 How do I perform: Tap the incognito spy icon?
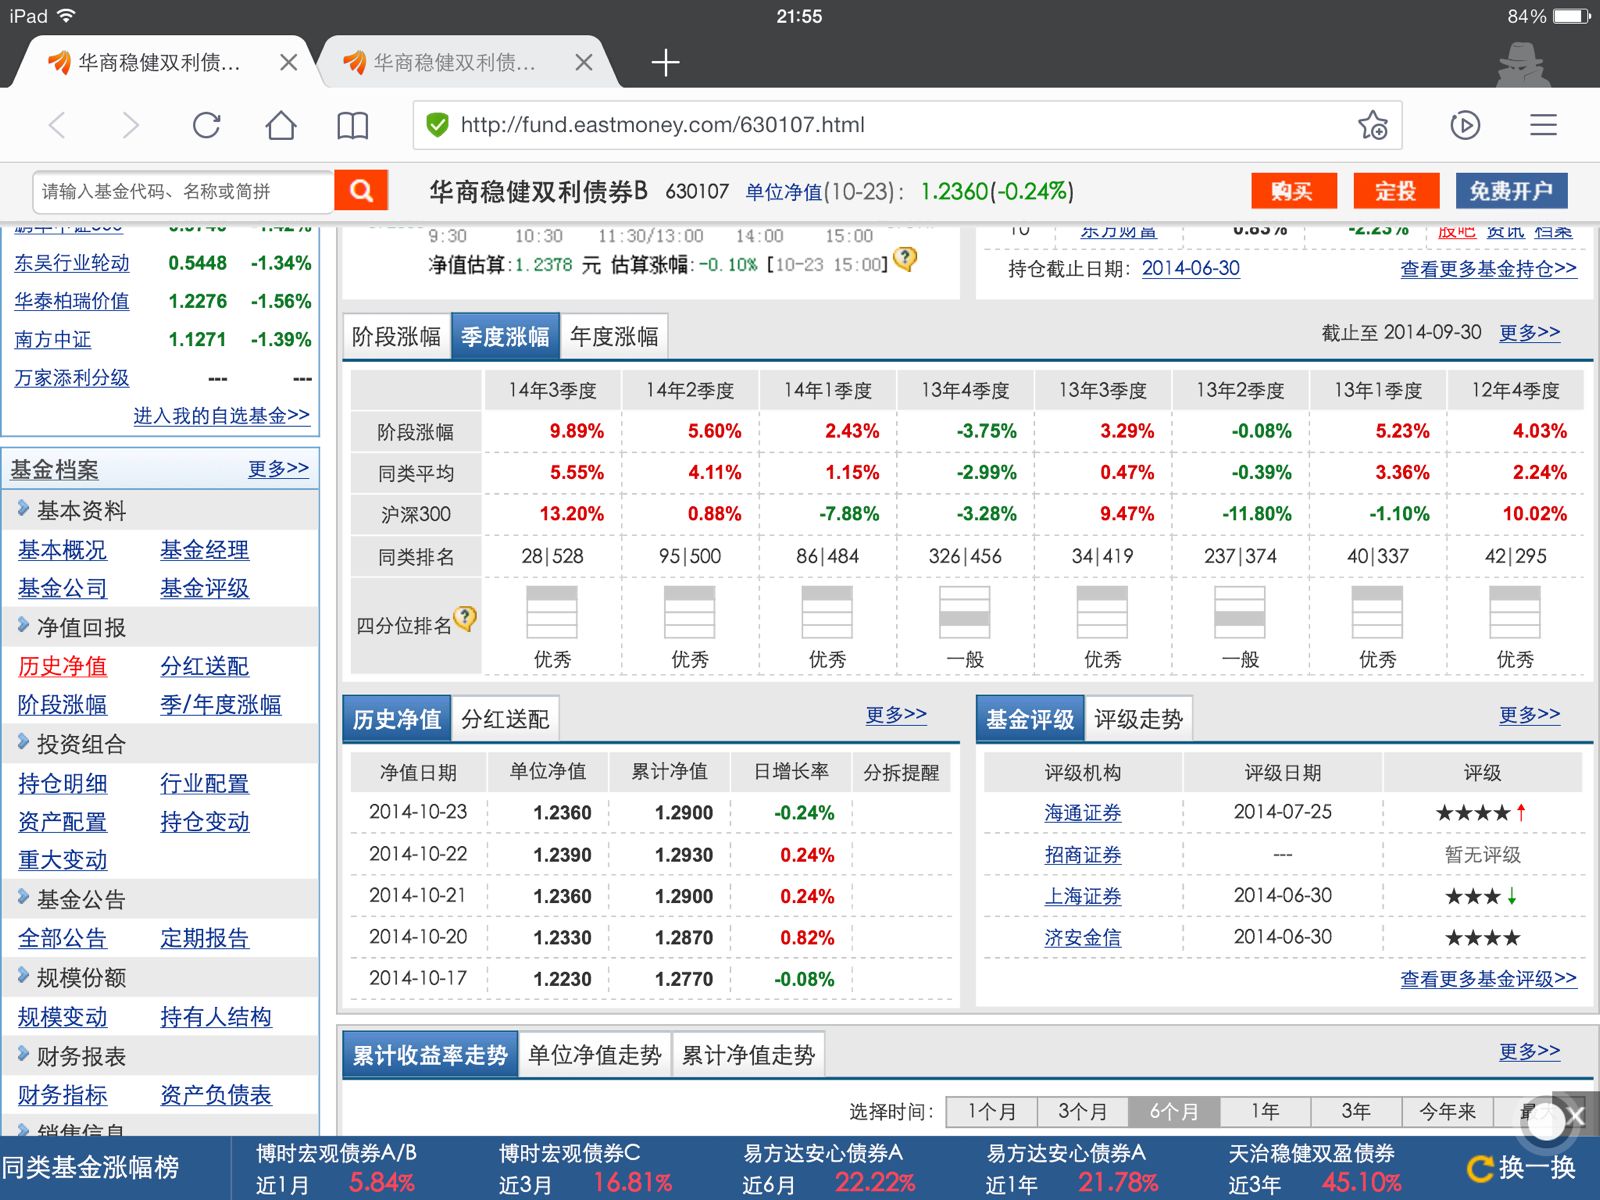(x=1522, y=64)
